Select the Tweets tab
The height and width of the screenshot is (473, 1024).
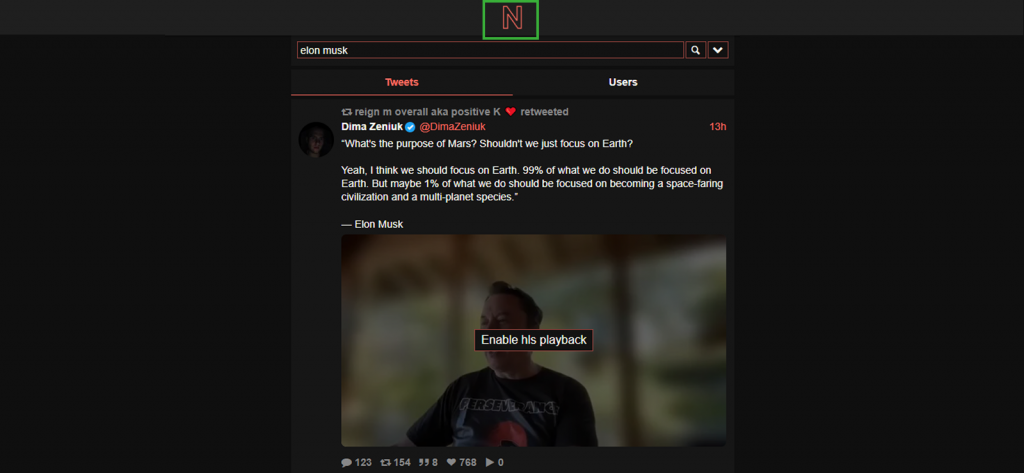click(x=402, y=82)
